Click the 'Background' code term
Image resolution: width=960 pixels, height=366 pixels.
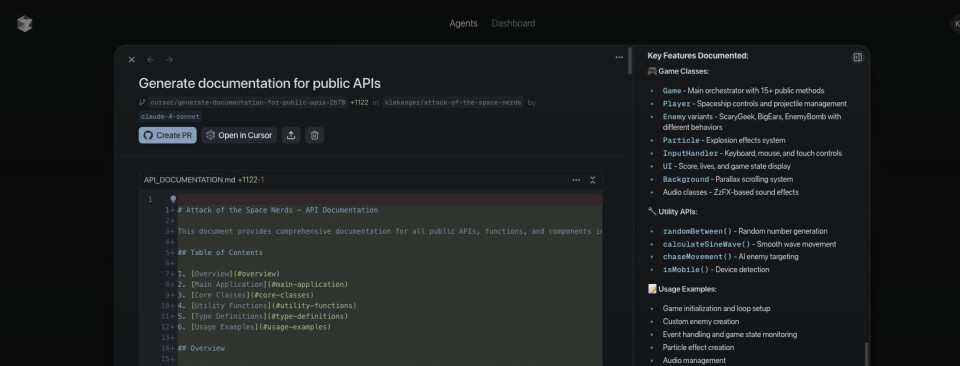tap(686, 180)
